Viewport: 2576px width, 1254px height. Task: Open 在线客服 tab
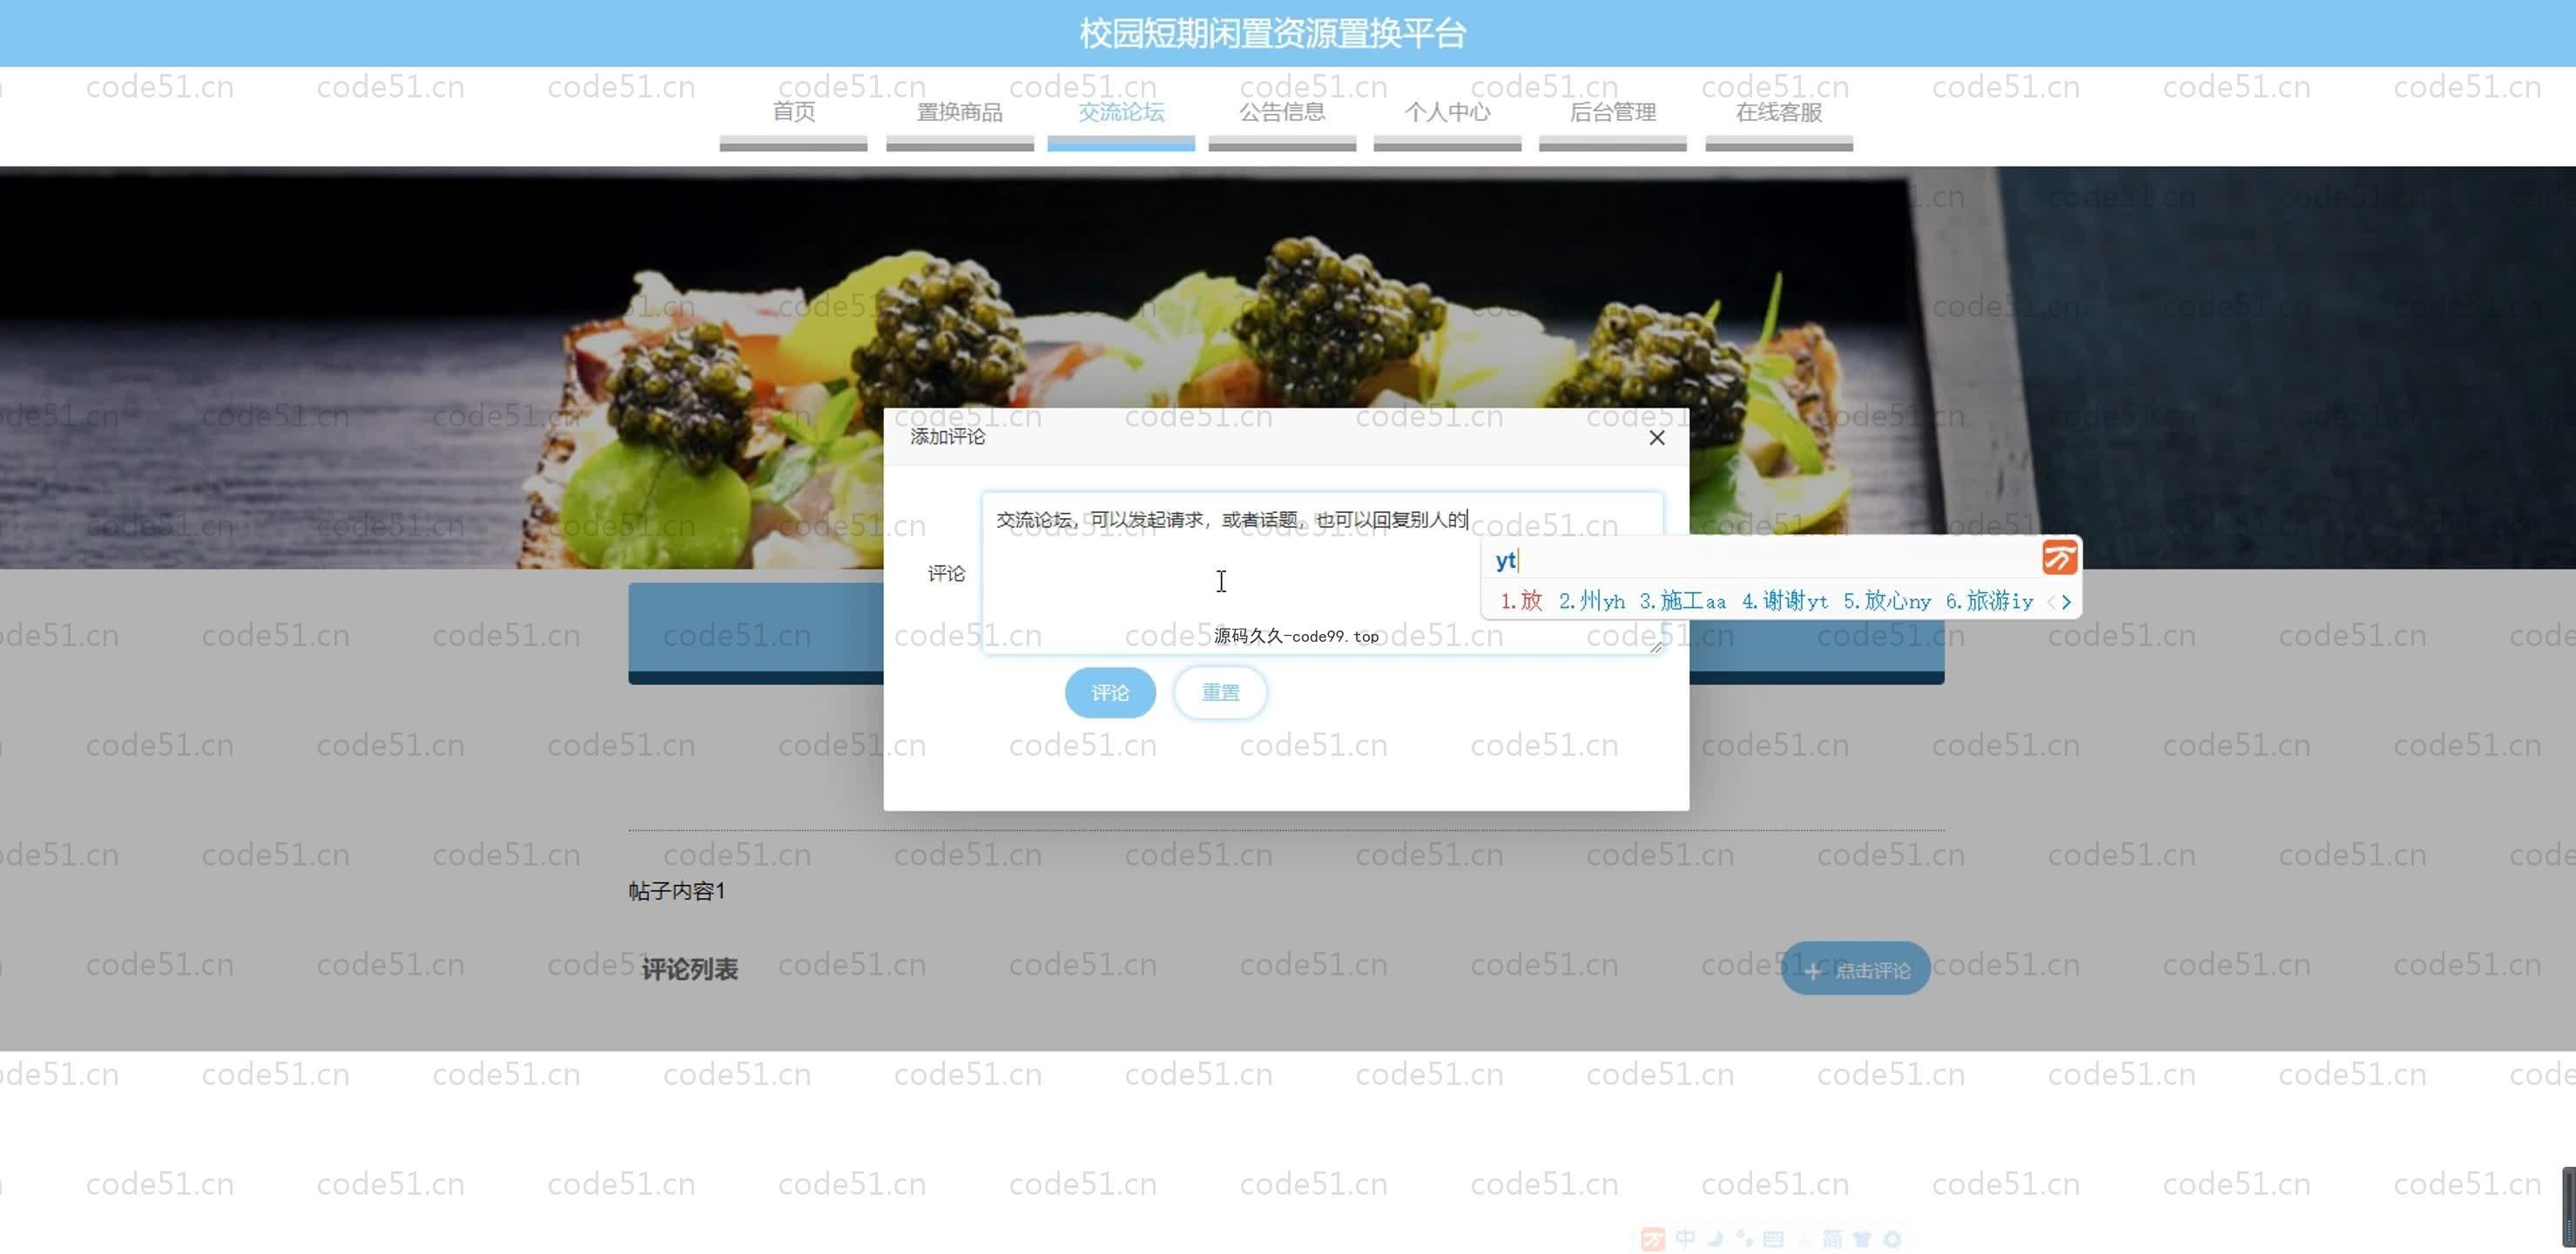[x=1779, y=112]
